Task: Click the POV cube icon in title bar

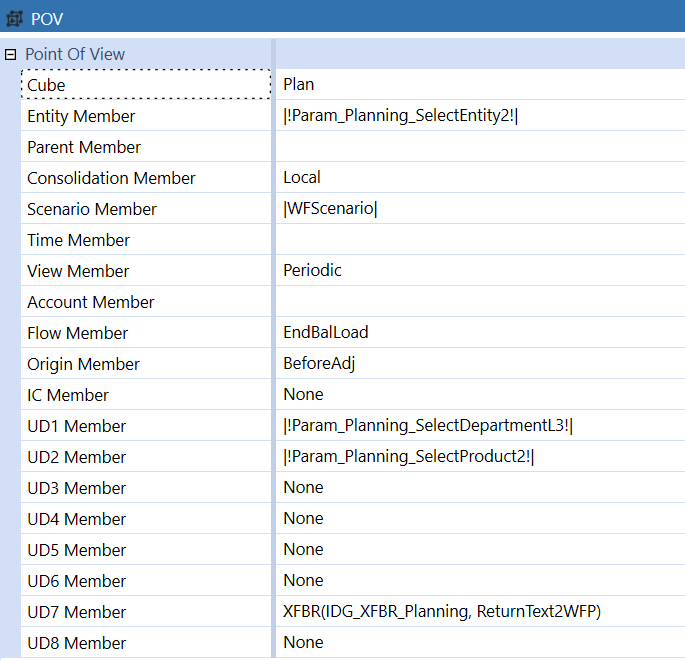Action: pyautogui.click(x=15, y=19)
